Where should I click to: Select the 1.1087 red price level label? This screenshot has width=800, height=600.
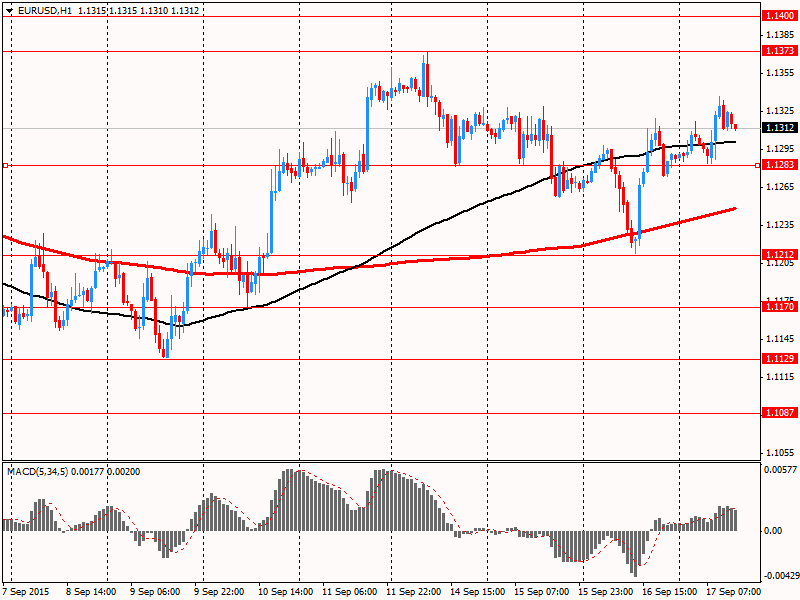pyautogui.click(x=779, y=412)
